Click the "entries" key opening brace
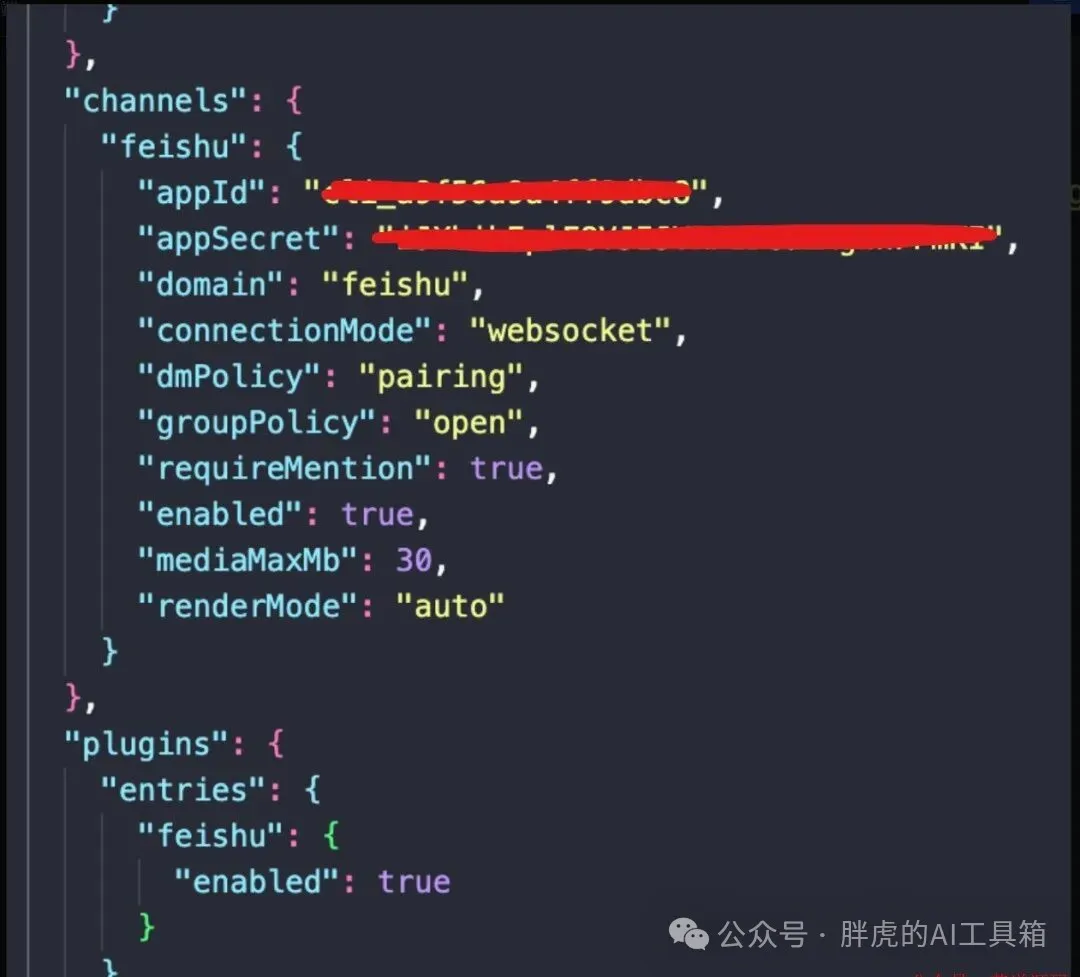Screen dimensions: 1080x977 tap(312, 790)
